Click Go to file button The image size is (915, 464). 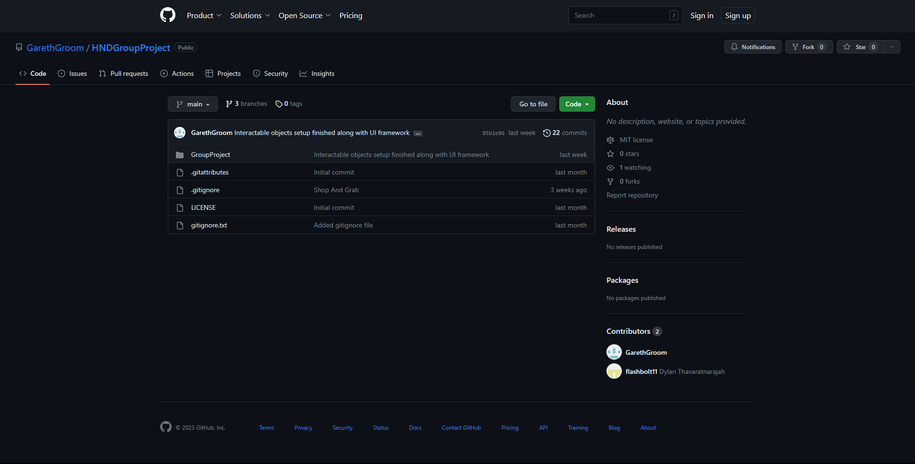(533, 104)
